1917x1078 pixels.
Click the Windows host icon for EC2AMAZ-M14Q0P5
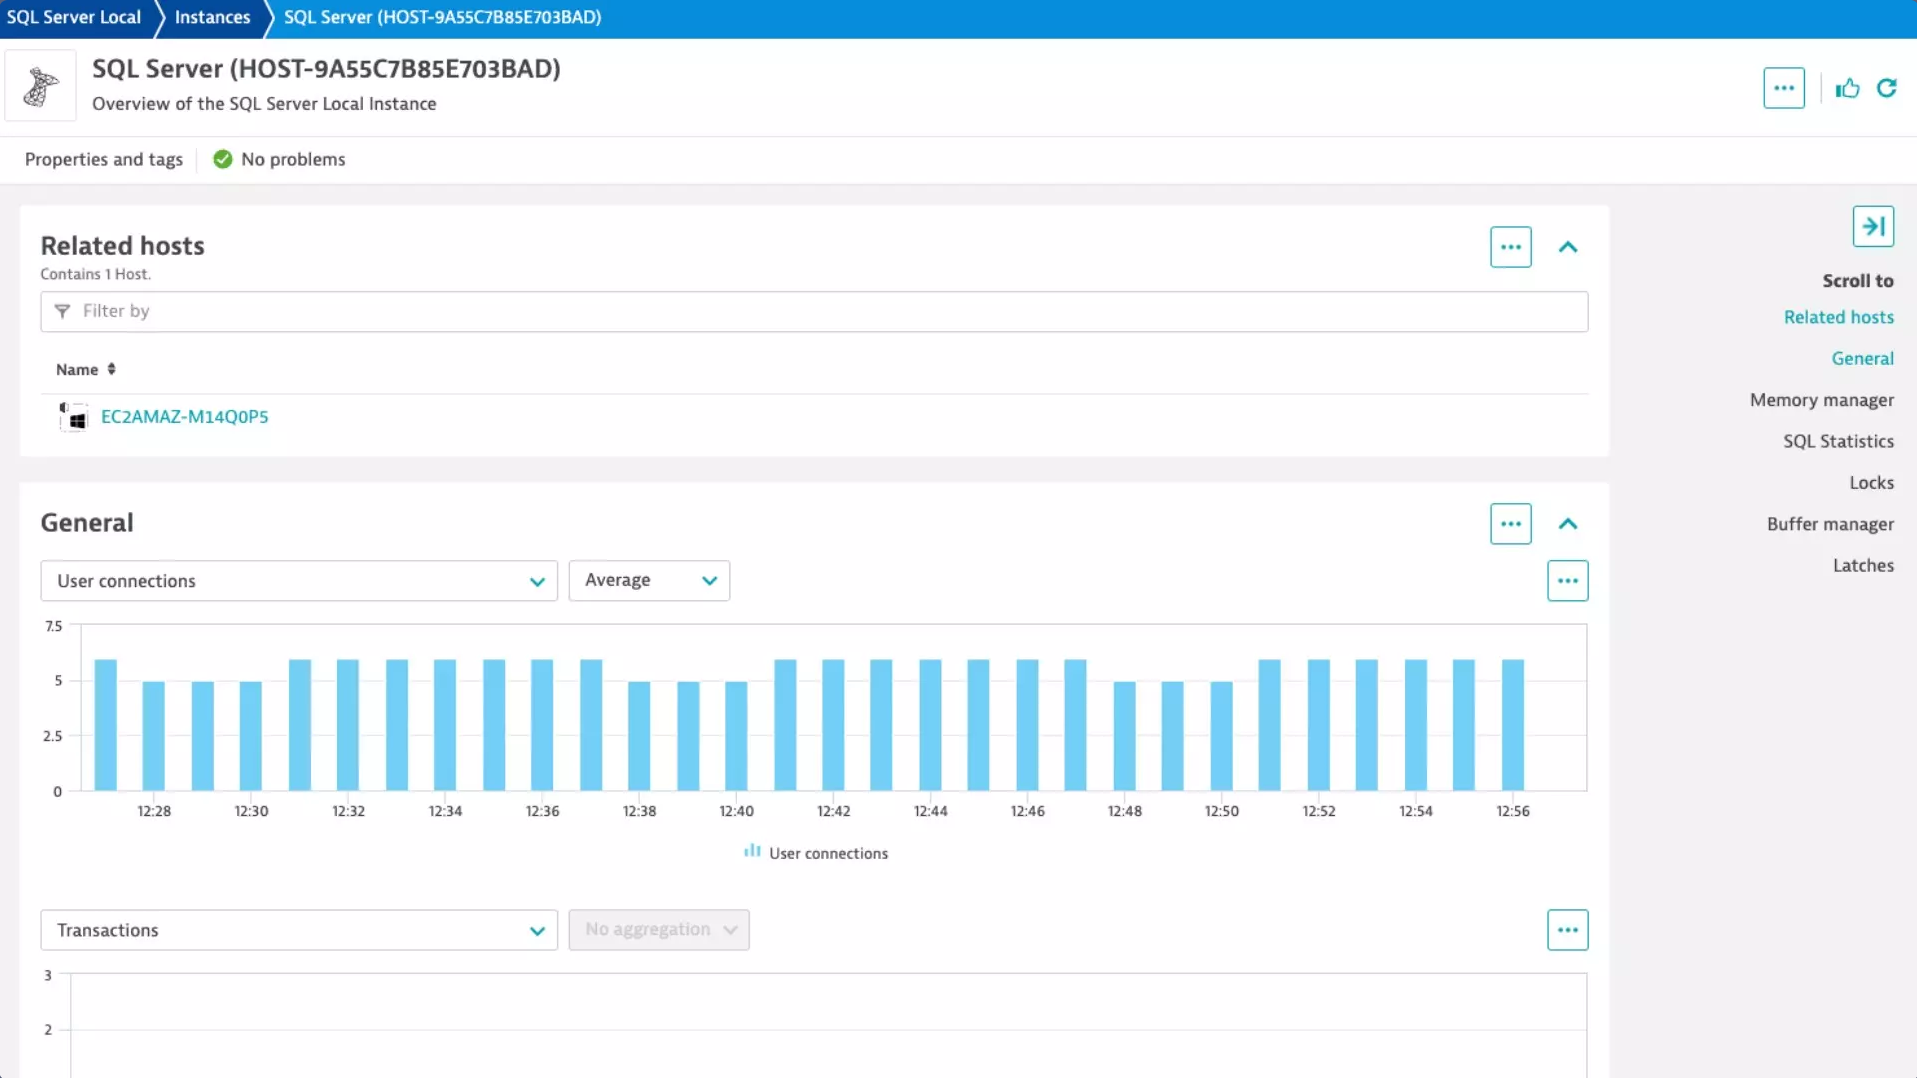73,416
